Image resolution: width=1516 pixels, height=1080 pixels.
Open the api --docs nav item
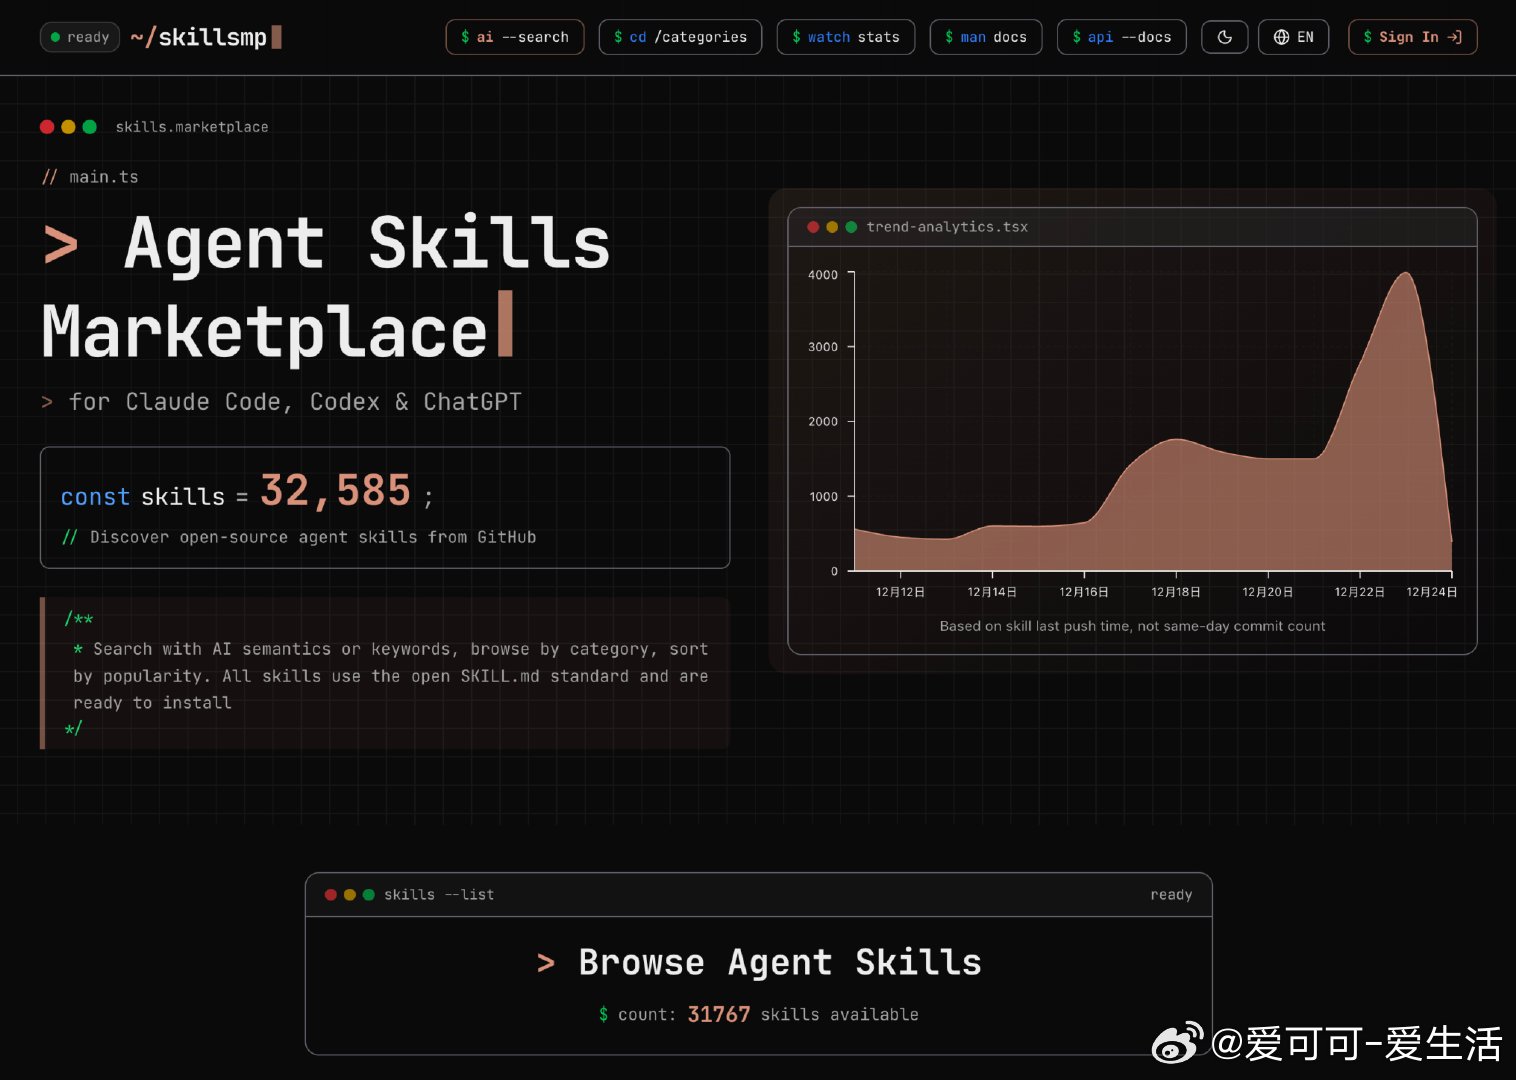point(1121,37)
